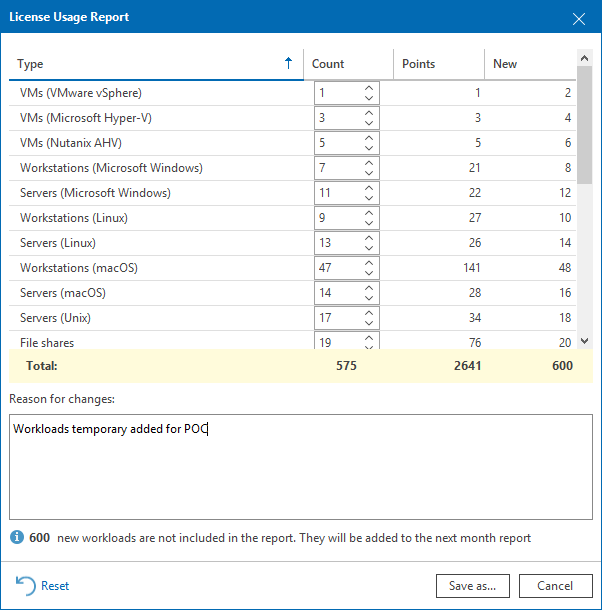Select the Servers (Unix) row label
The height and width of the screenshot is (610, 602).
pyautogui.click(x=55, y=318)
